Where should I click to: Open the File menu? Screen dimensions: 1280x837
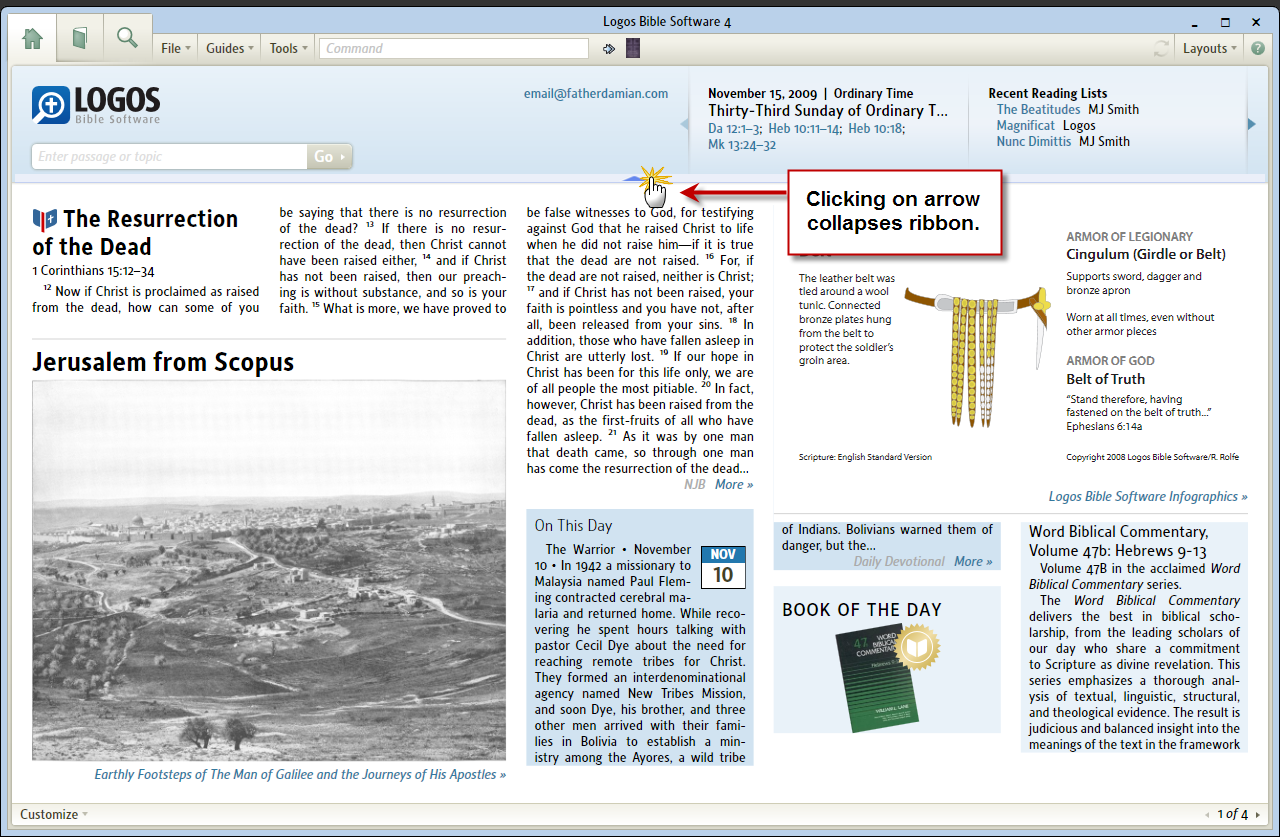click(x=175, y=48)
